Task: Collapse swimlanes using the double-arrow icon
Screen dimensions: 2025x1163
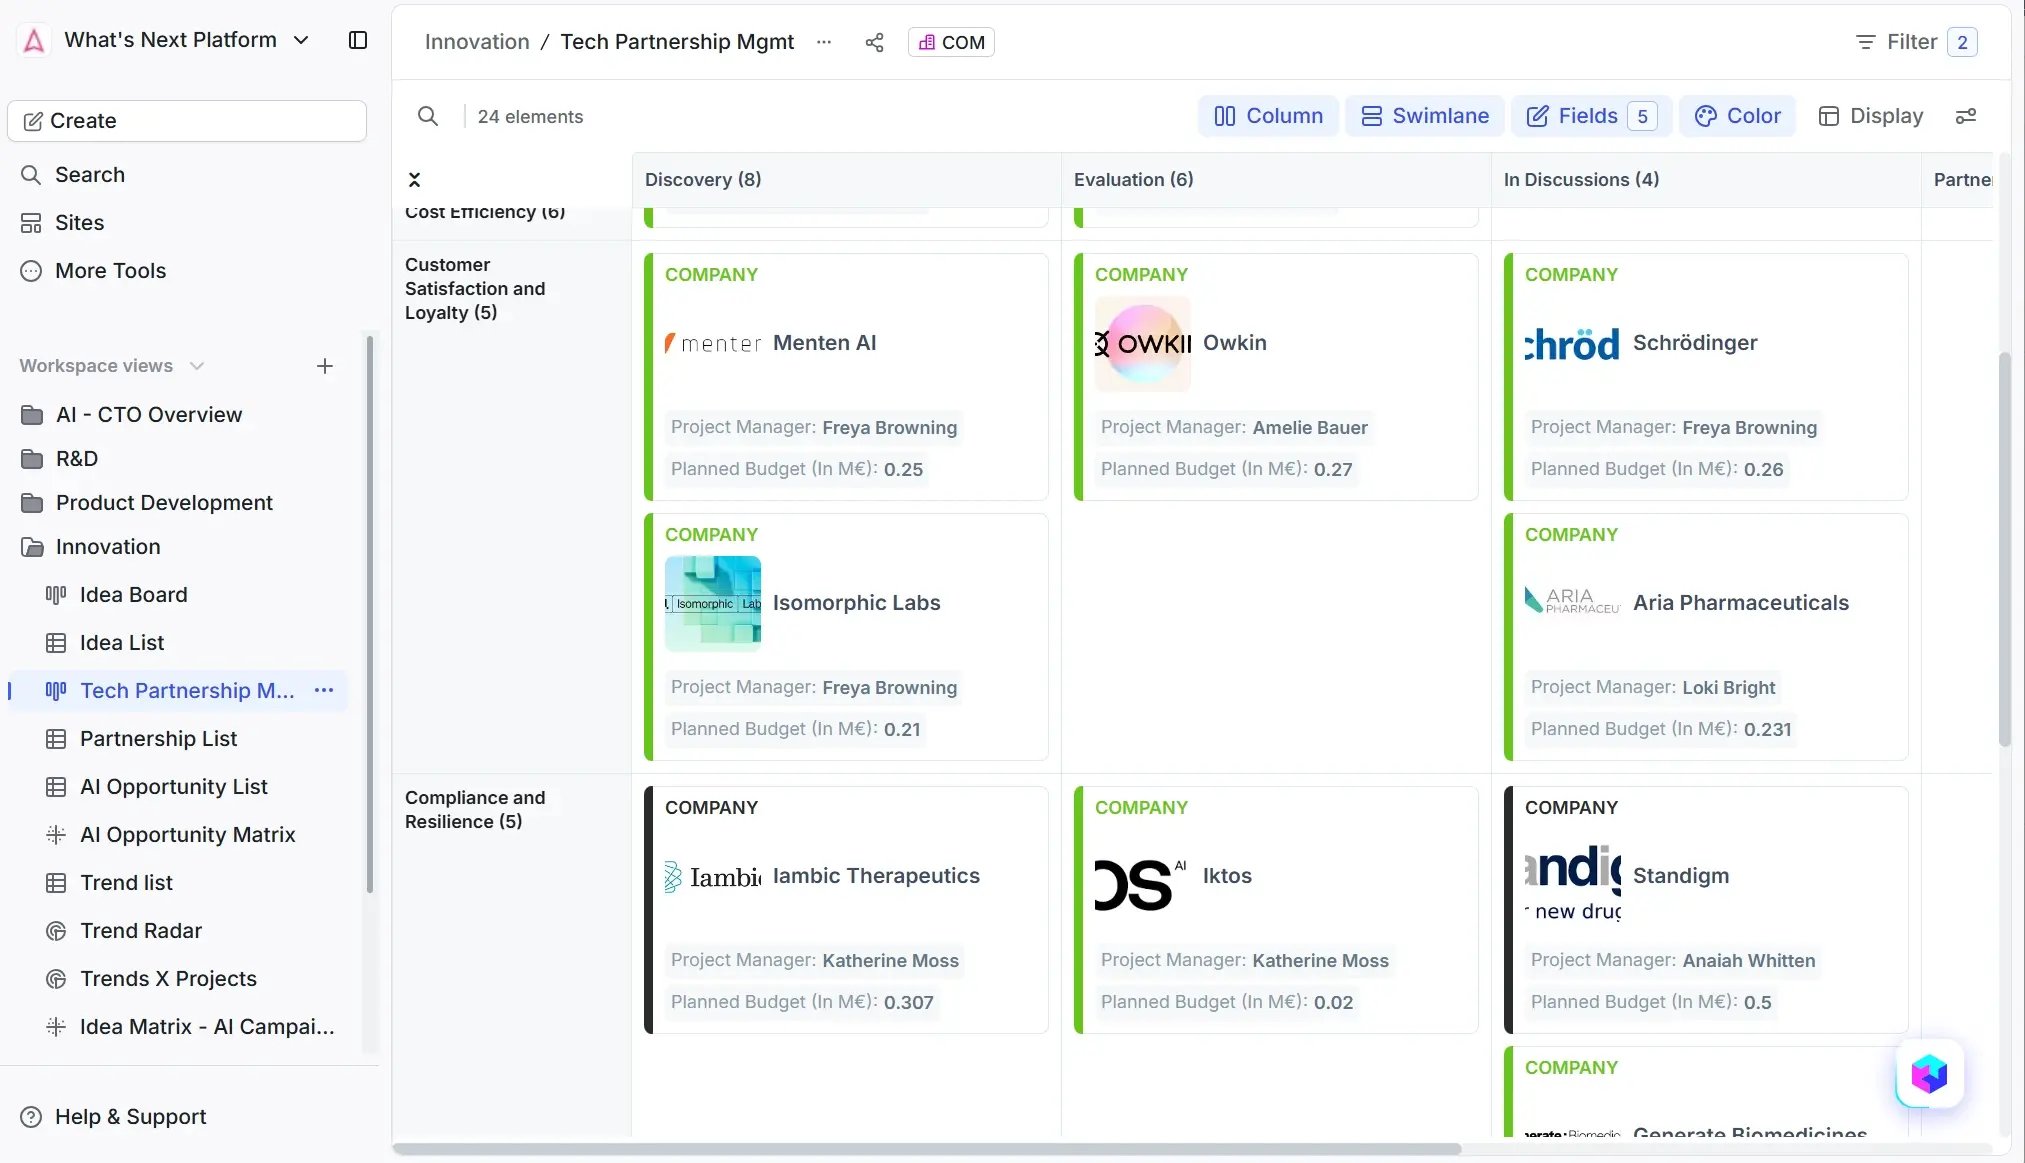Action: coord(415,179)
